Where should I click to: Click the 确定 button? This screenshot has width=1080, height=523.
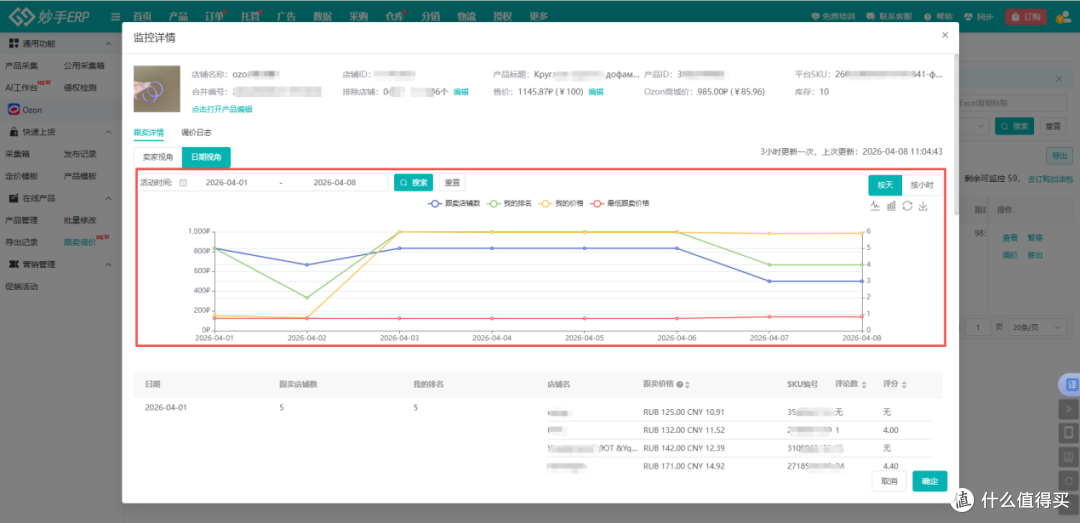(930, 481)
